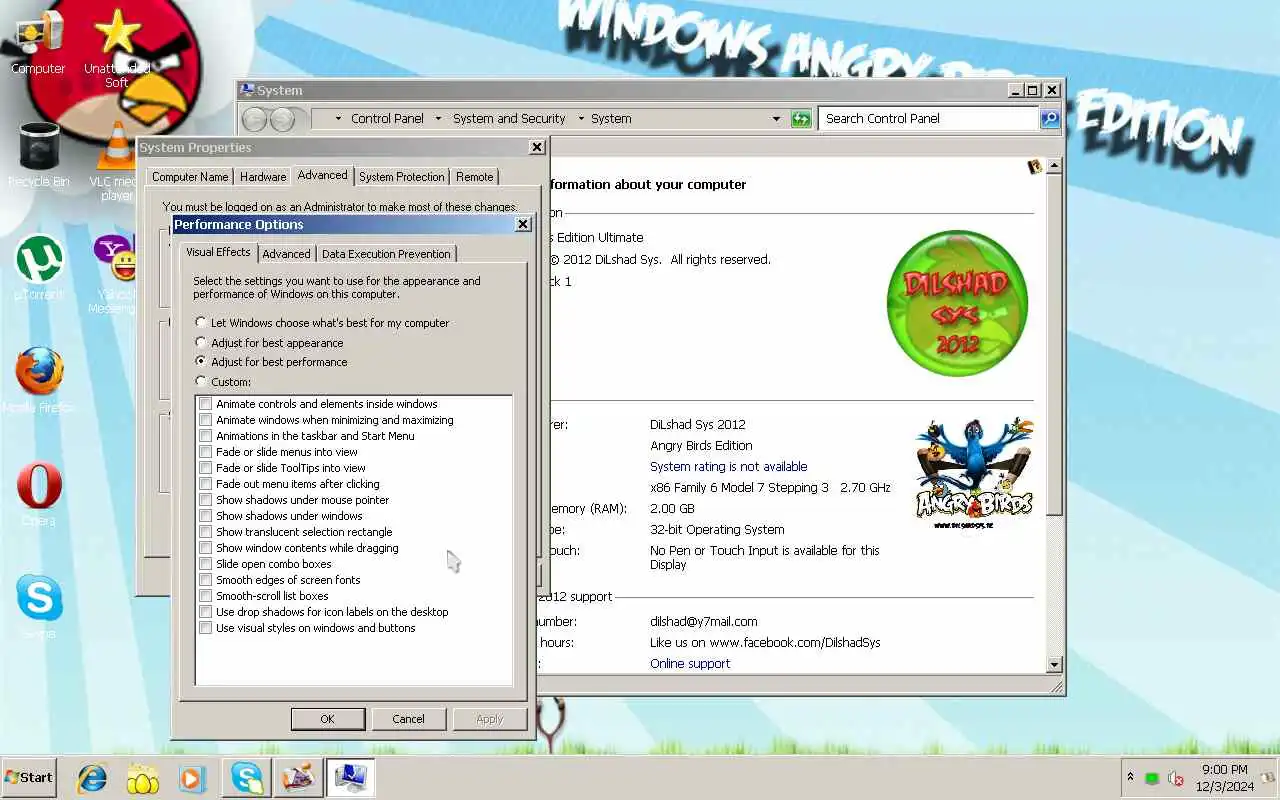Click the DiLshad Sys 2012 green logo
This screenshot has height=800, width=1280.
click(x=957, y=303)
